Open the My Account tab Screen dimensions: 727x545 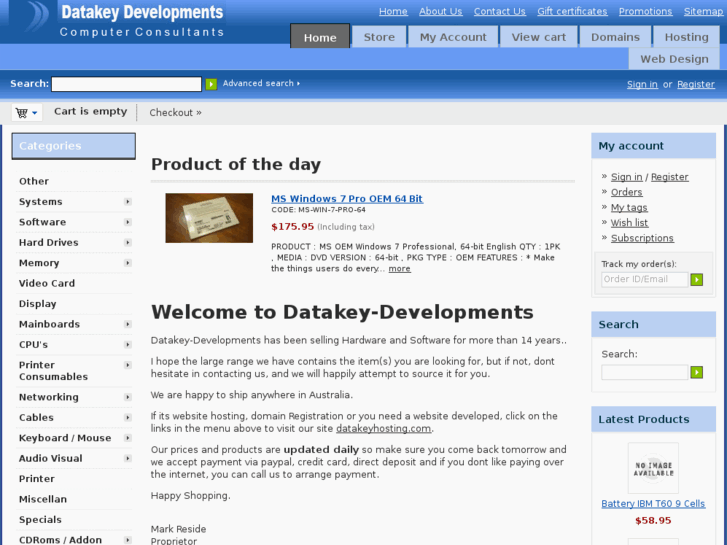tap(453, 37)
